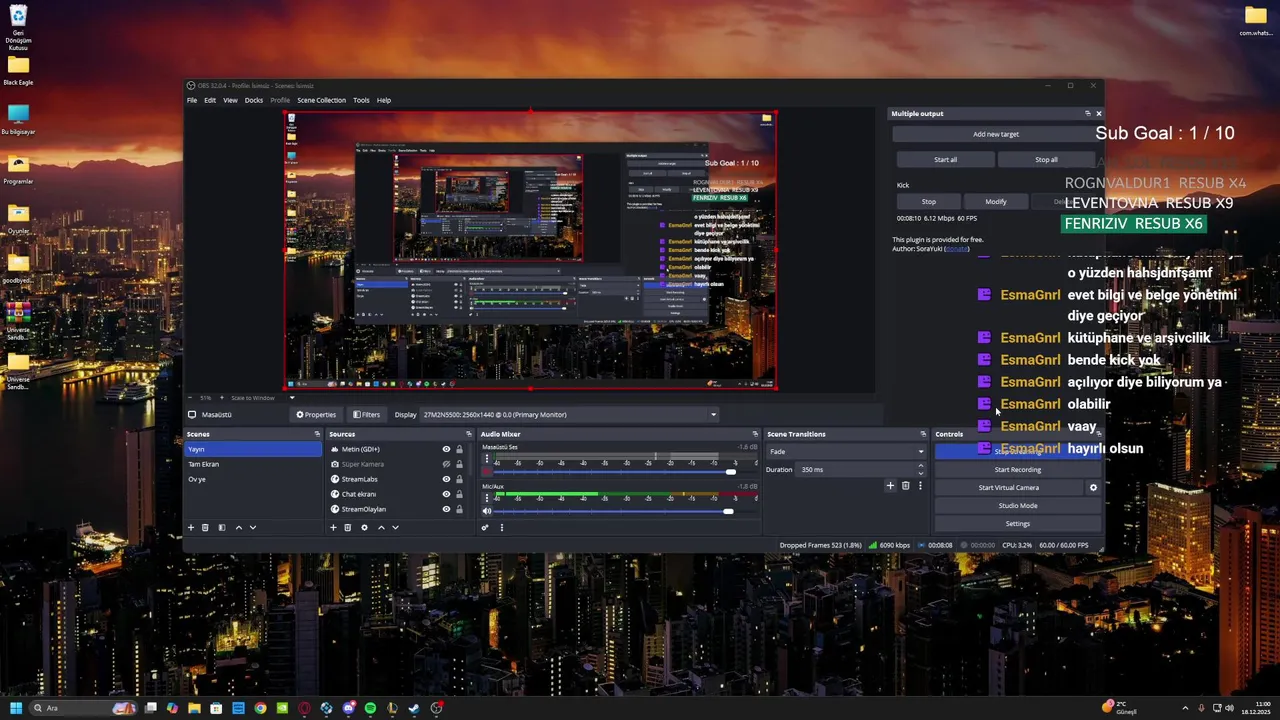Image resolution: width=1280 pixels, height=720 pixels.
Task: Open Steam from the taskbar
Action: point(414,708)
